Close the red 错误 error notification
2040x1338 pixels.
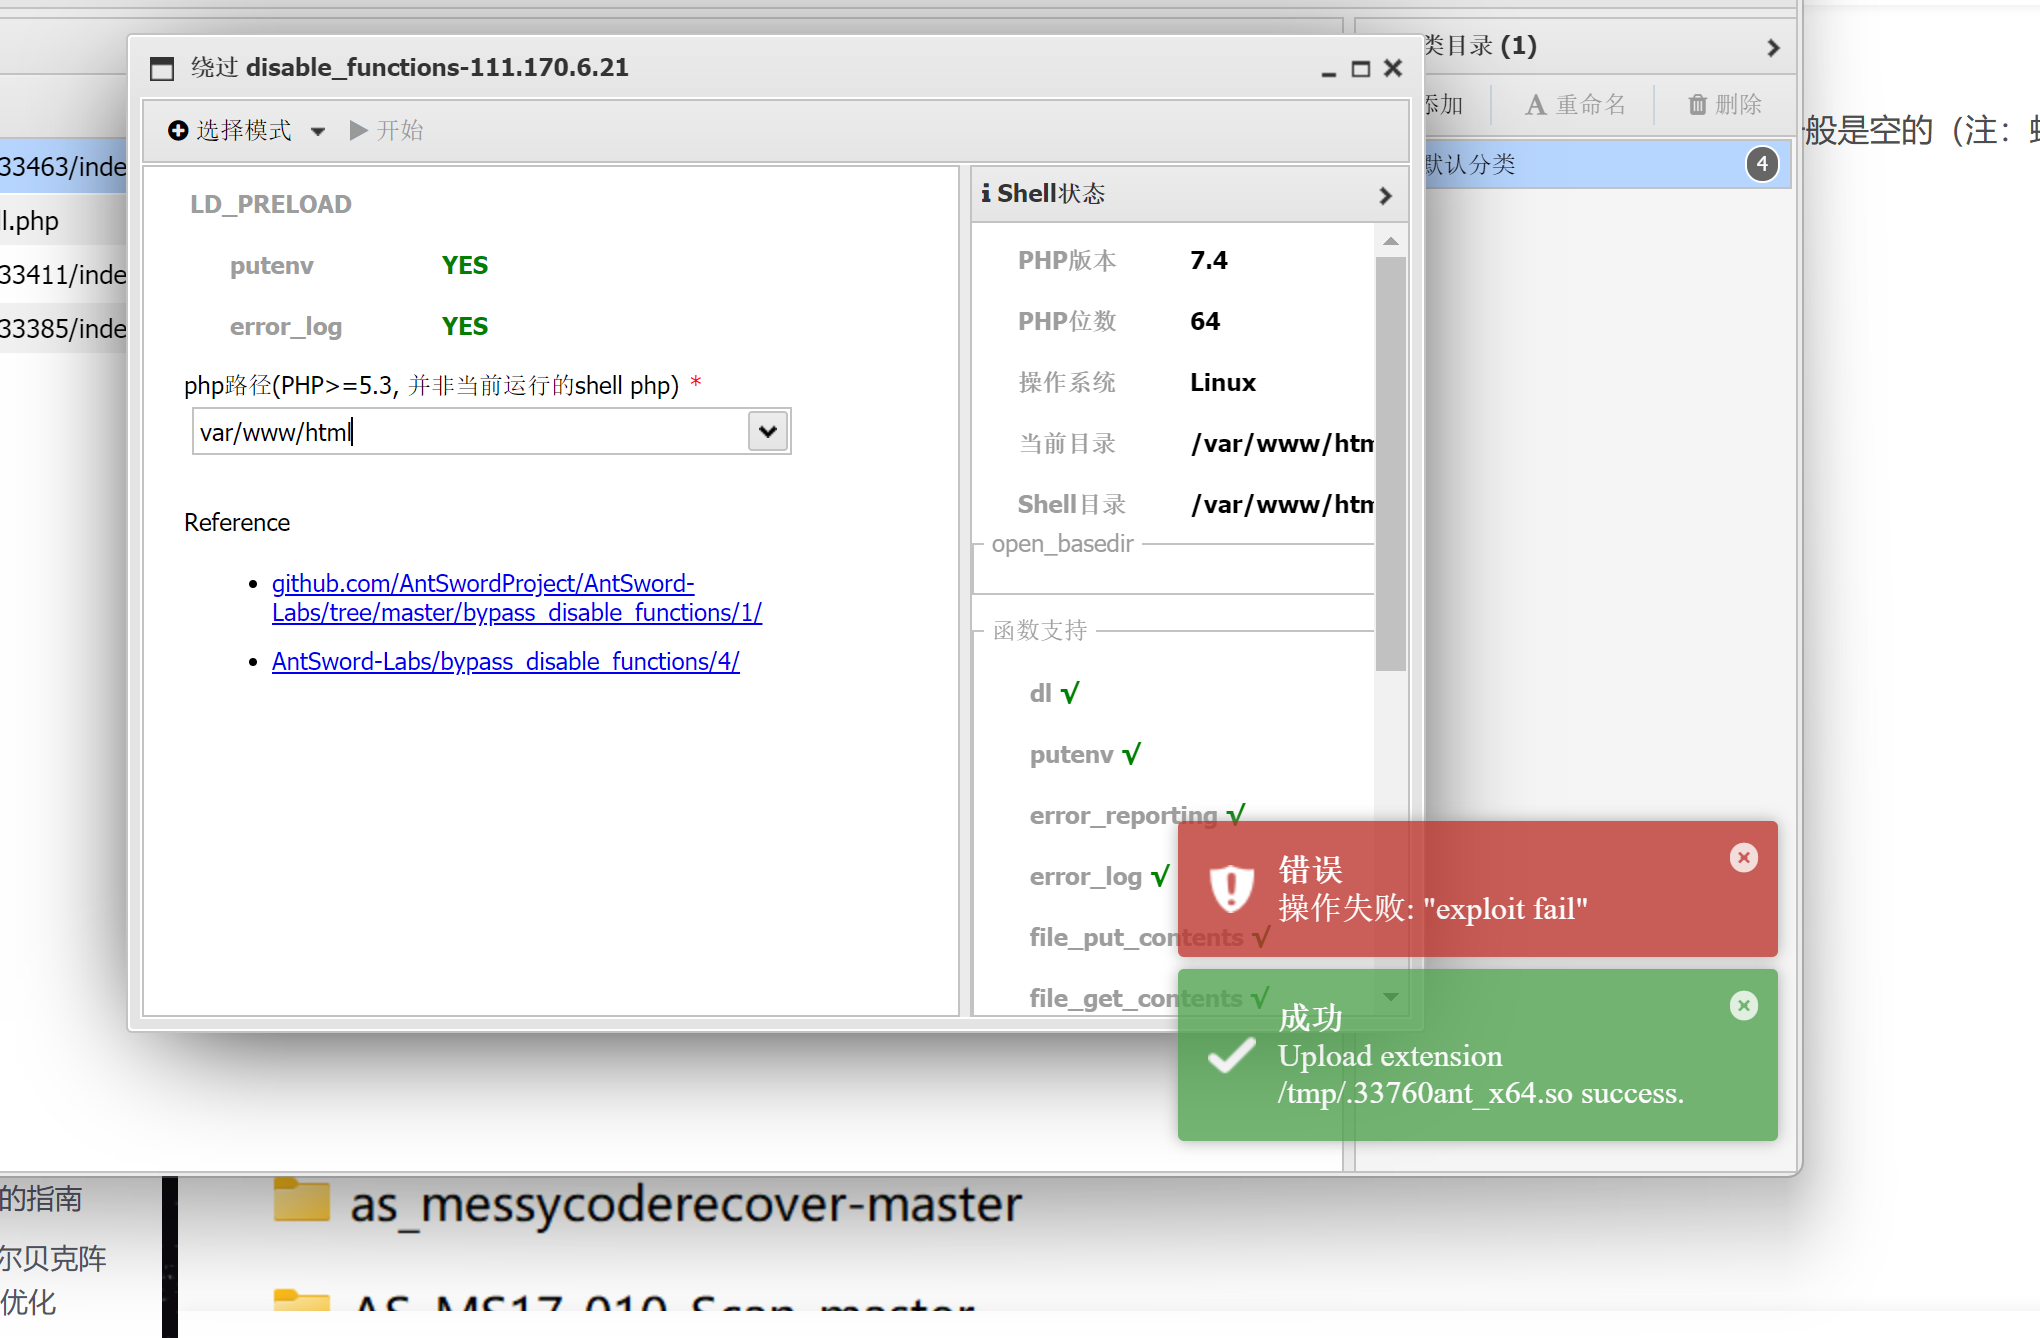pyautogui.click(x=1744, y=857)
